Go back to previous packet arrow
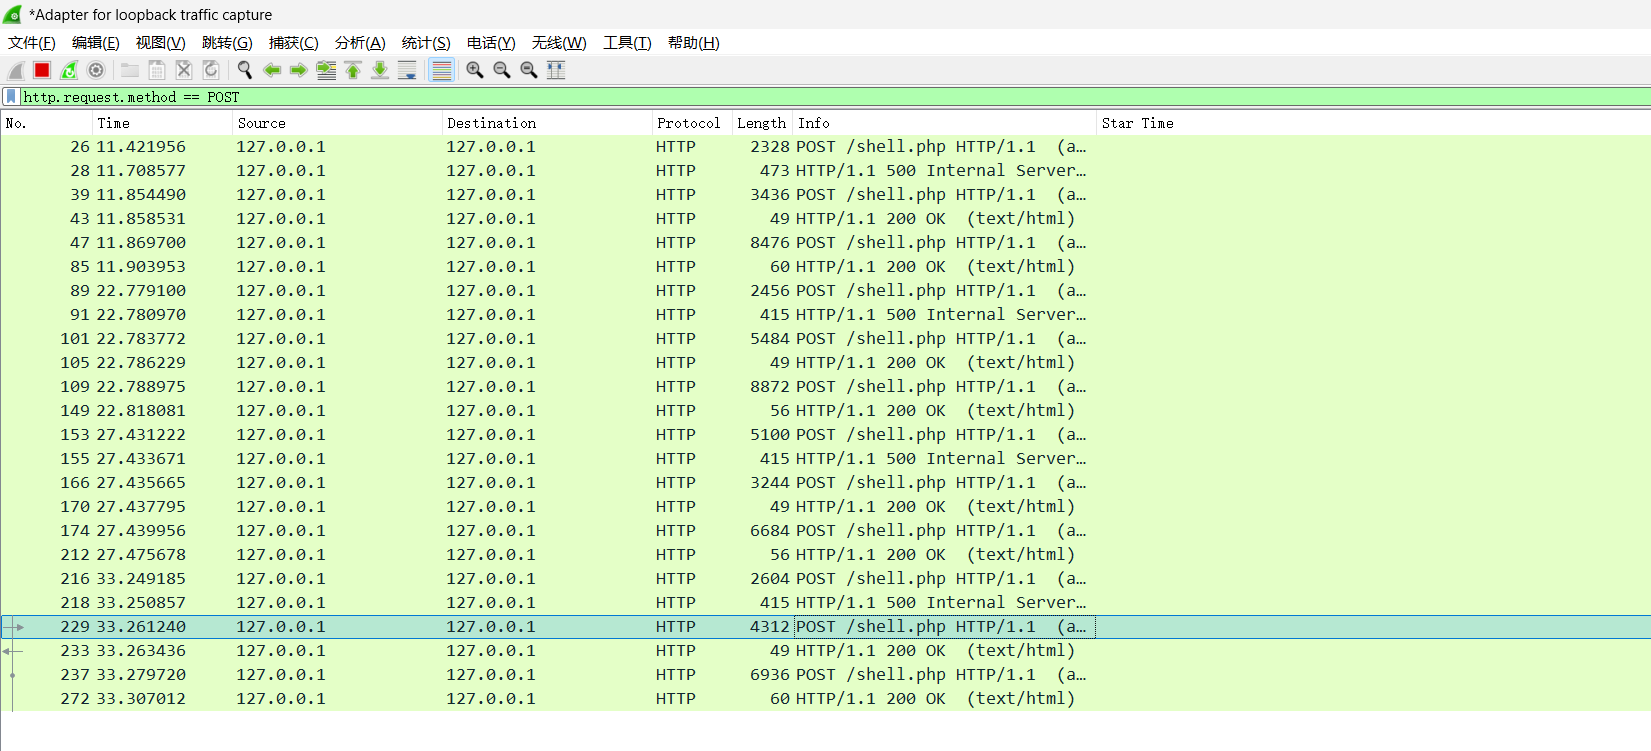Screen dimensions: 1651x751 tap(271, 70)
